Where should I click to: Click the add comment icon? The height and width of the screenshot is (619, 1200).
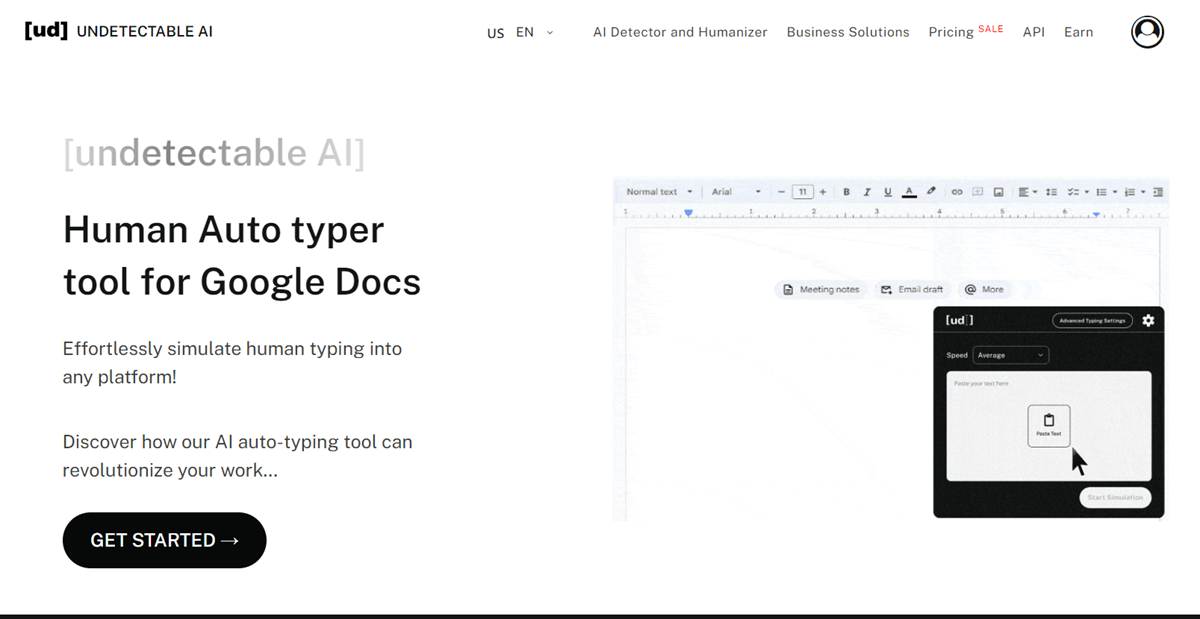pos(978,192)
